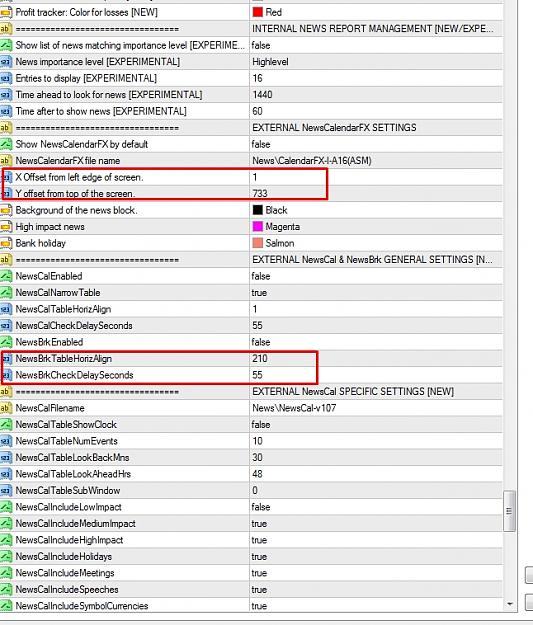Click the bool icon beside Show NewsCalendarFX by default

(x=6, y=144)
